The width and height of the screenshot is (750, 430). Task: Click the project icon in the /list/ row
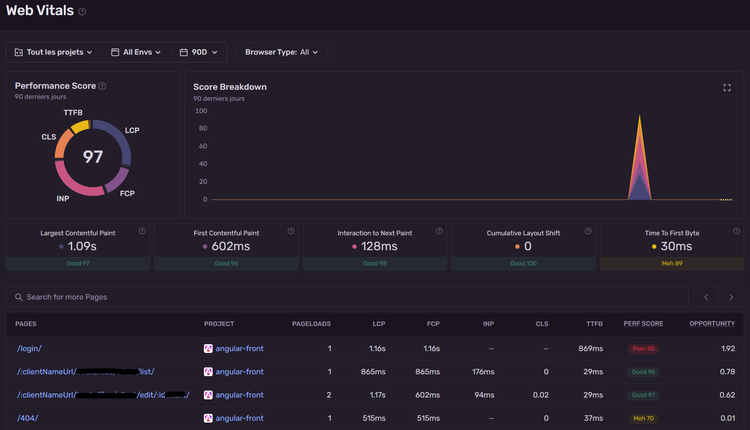tap(208, 372)
